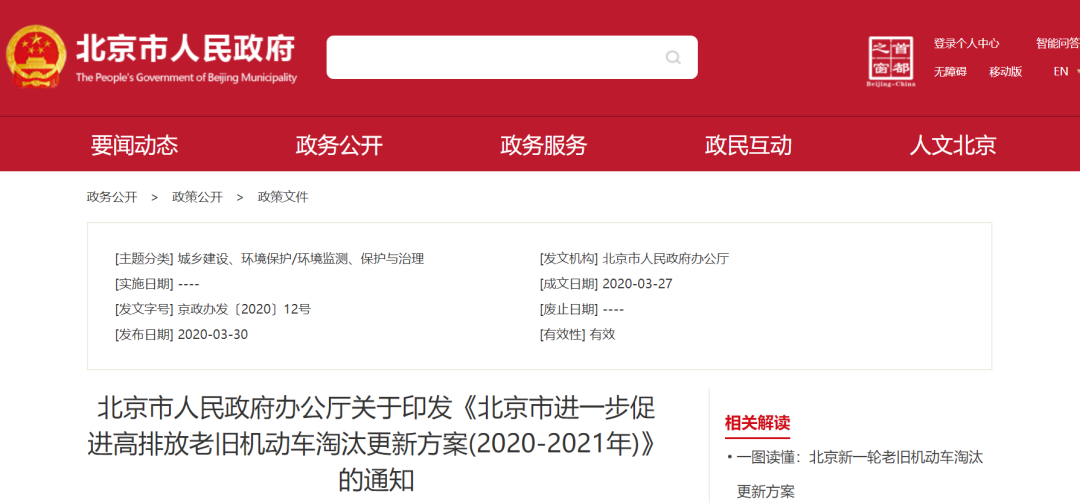Open 一图读懂 related interpretation link
1080x503 pixels.
(858, 474)
